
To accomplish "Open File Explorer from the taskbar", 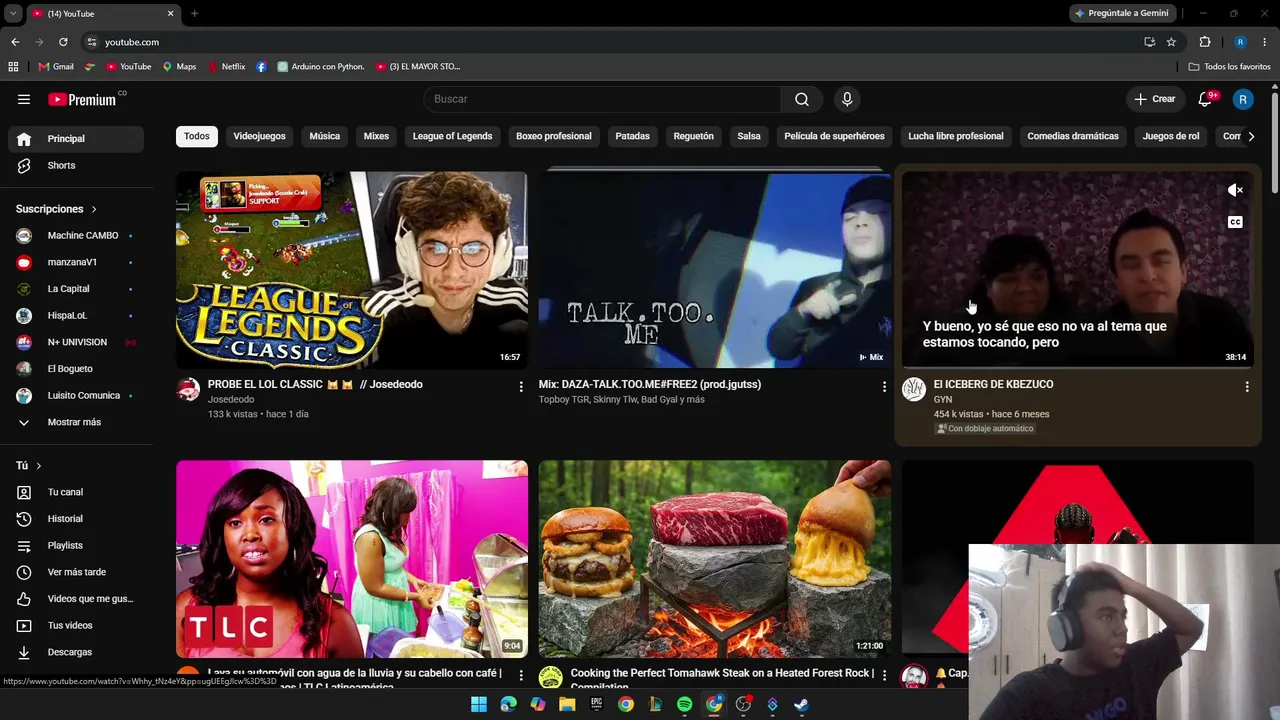I will click(567, 704).
